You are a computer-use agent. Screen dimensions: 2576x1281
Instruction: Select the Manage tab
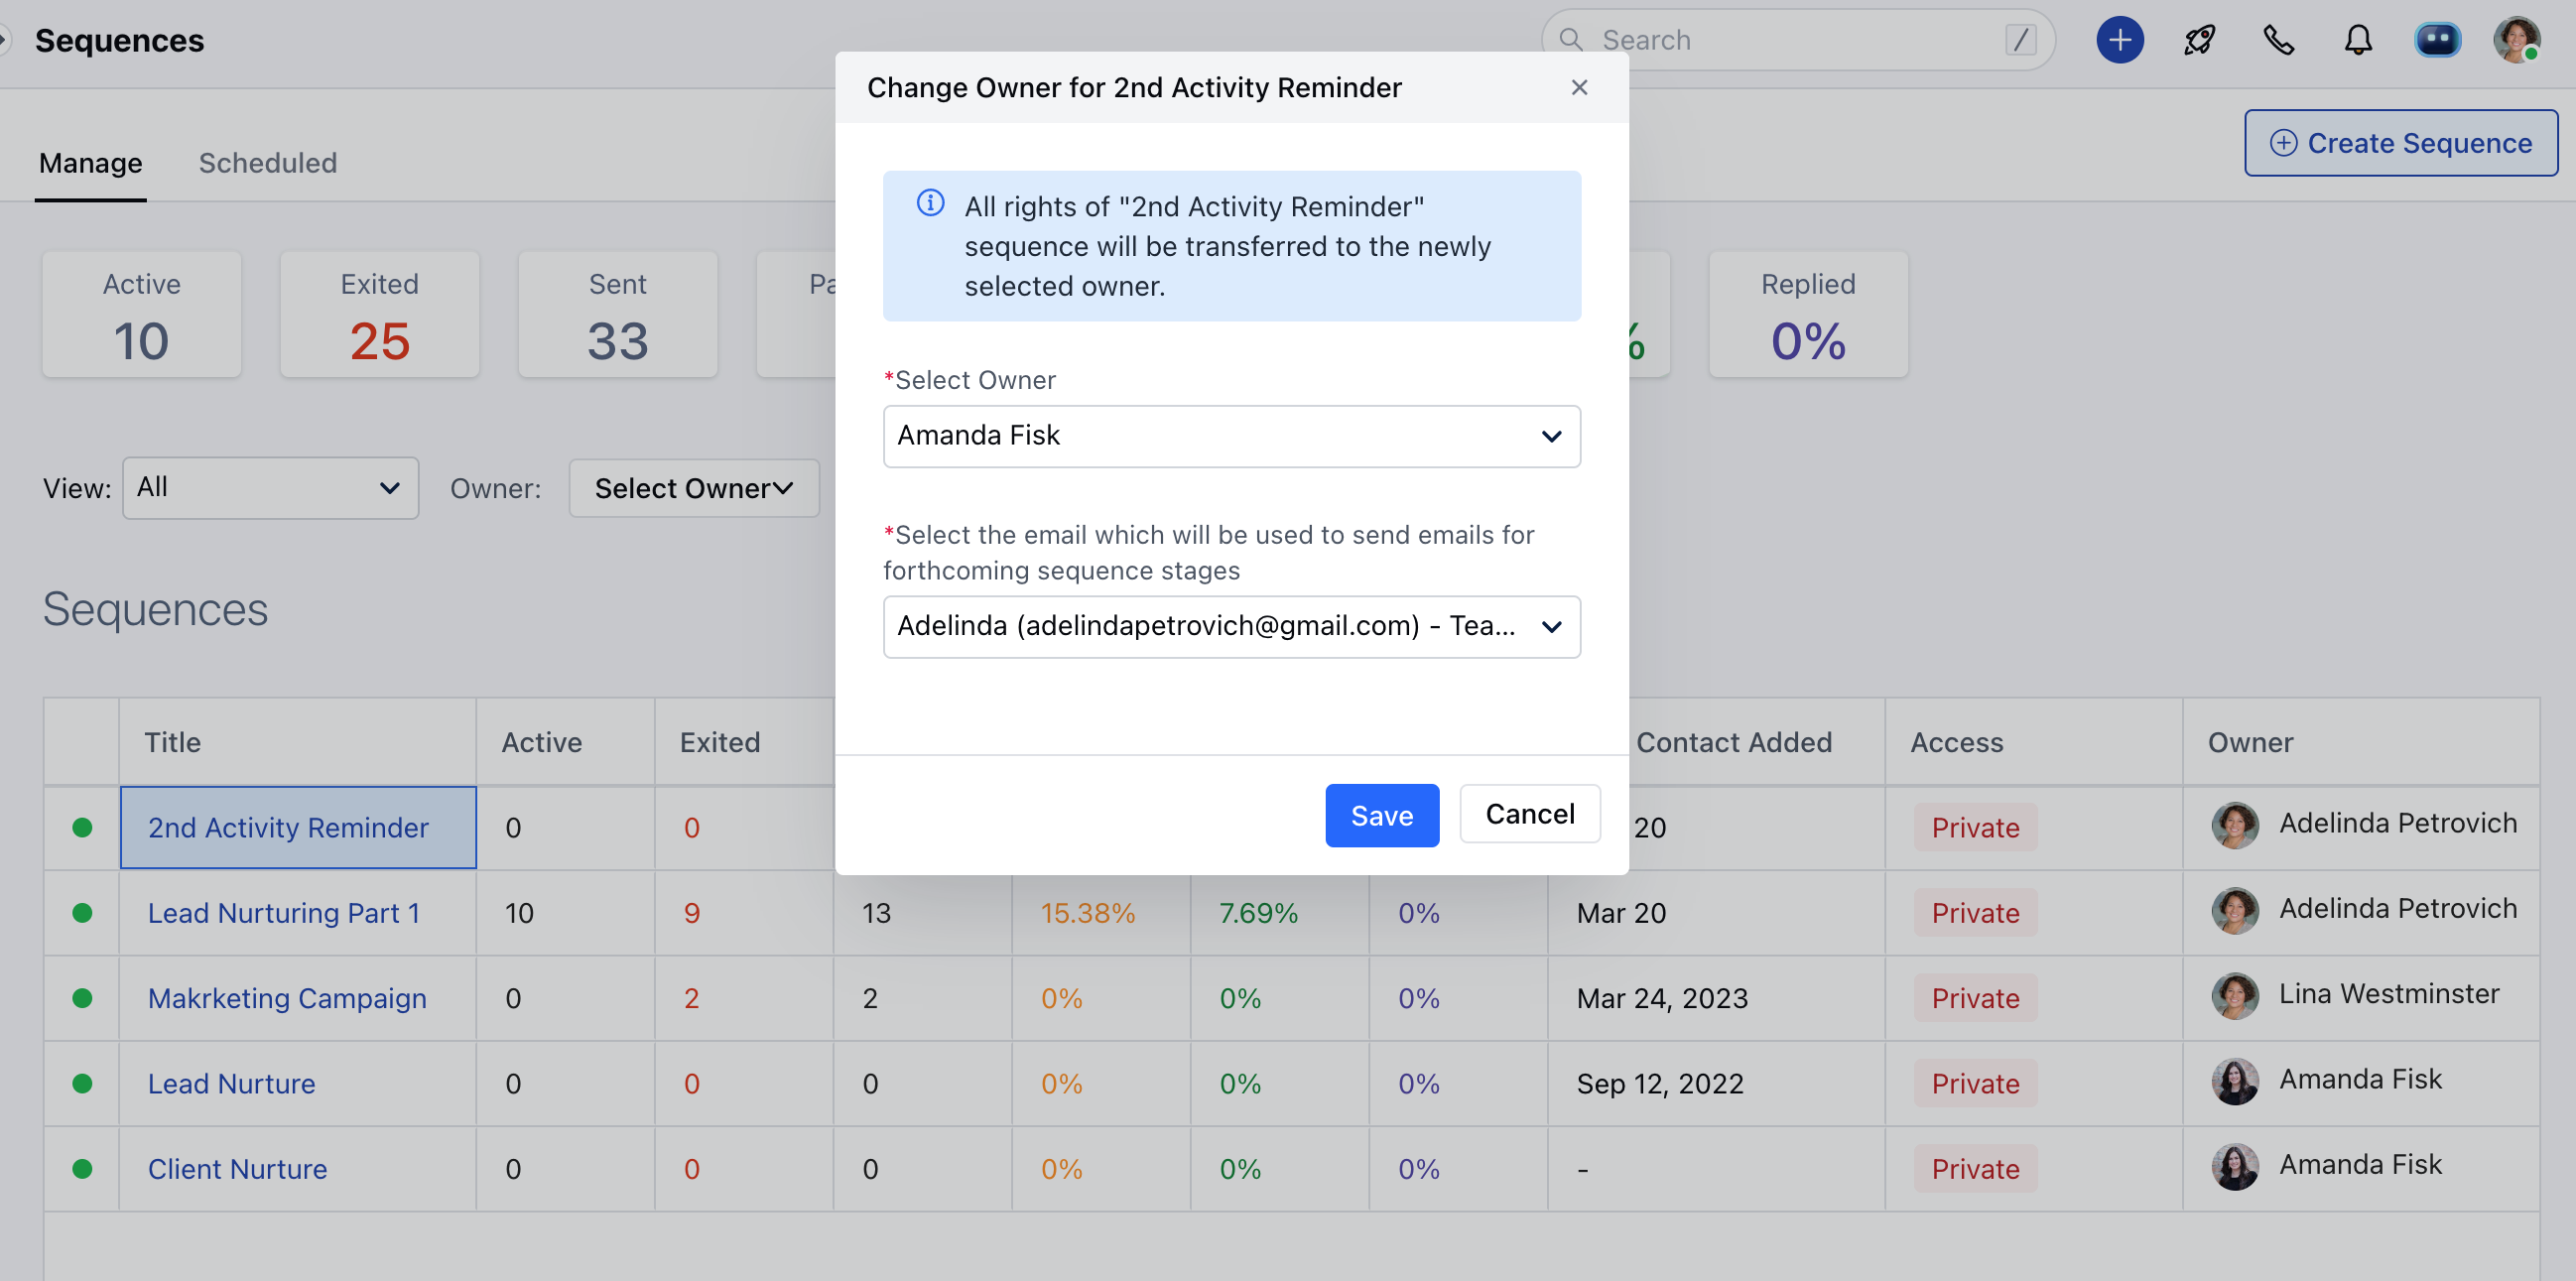tap(90, 163)
